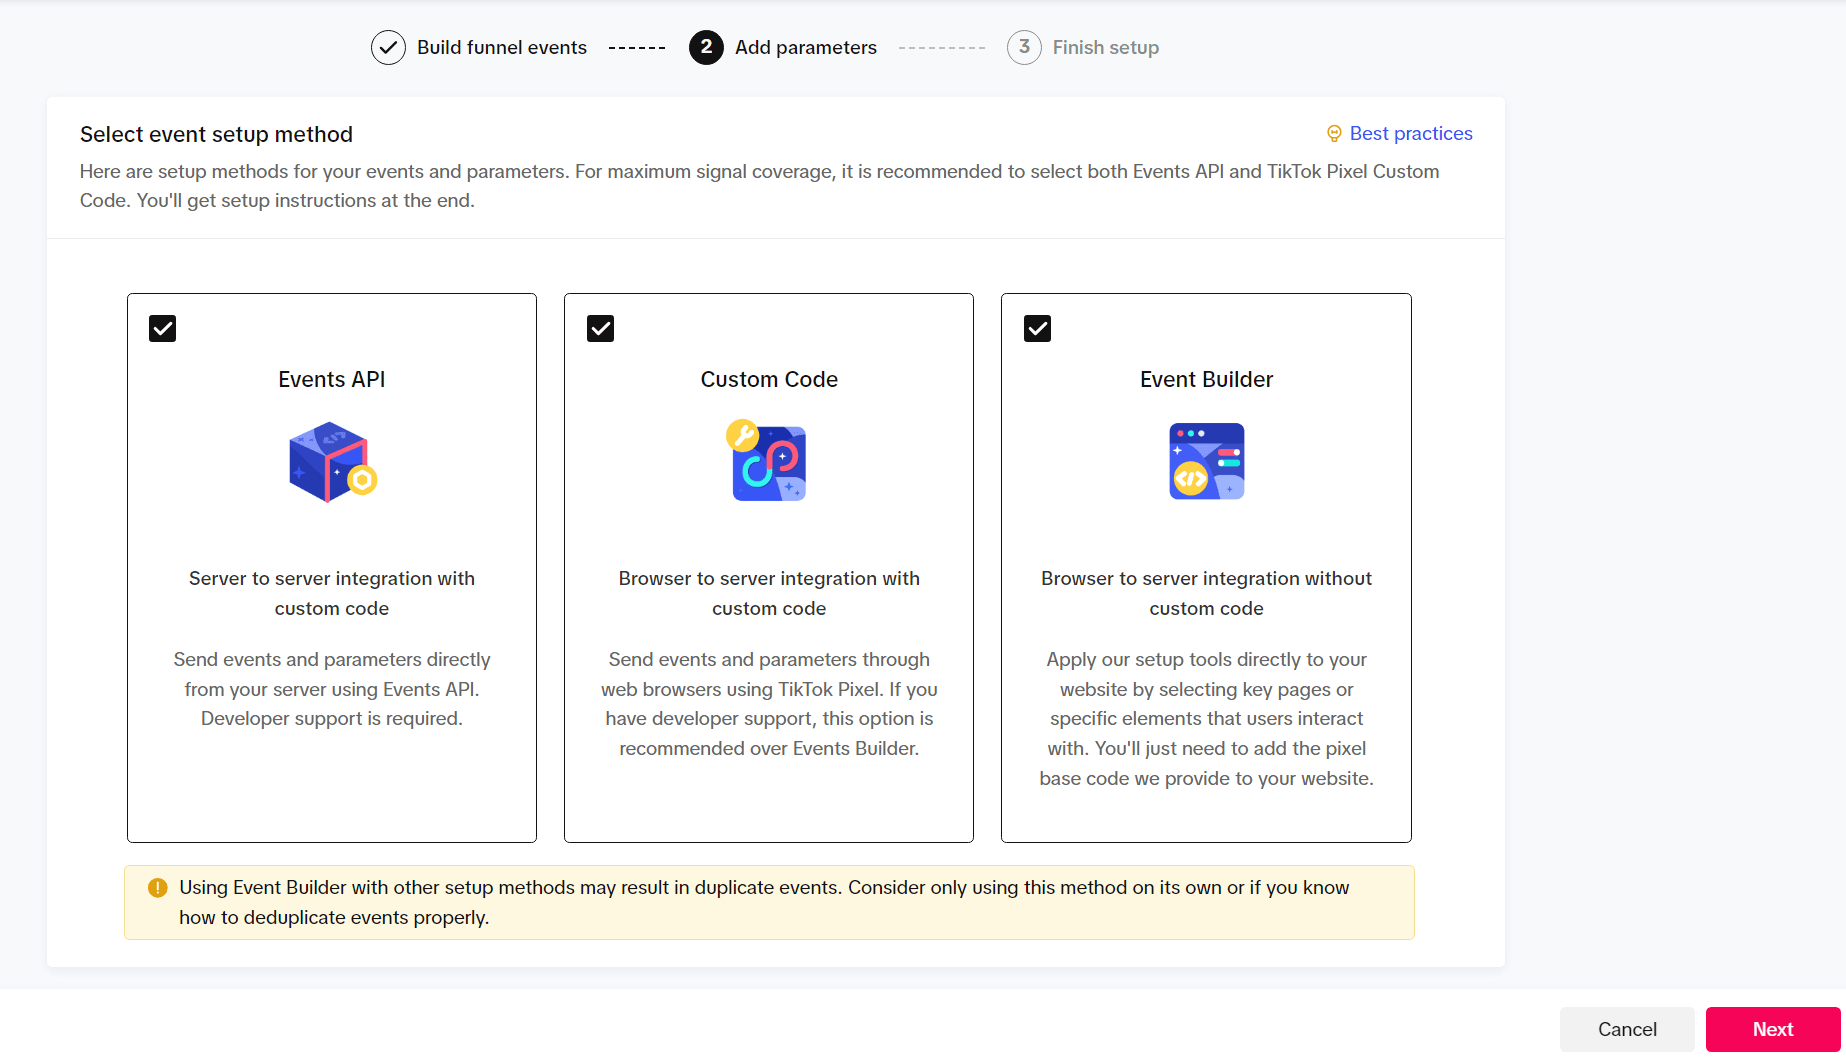Click the Event Builder illustration icon
The height and width of the screenshot is (1059, 1846).
(1206, 461)
